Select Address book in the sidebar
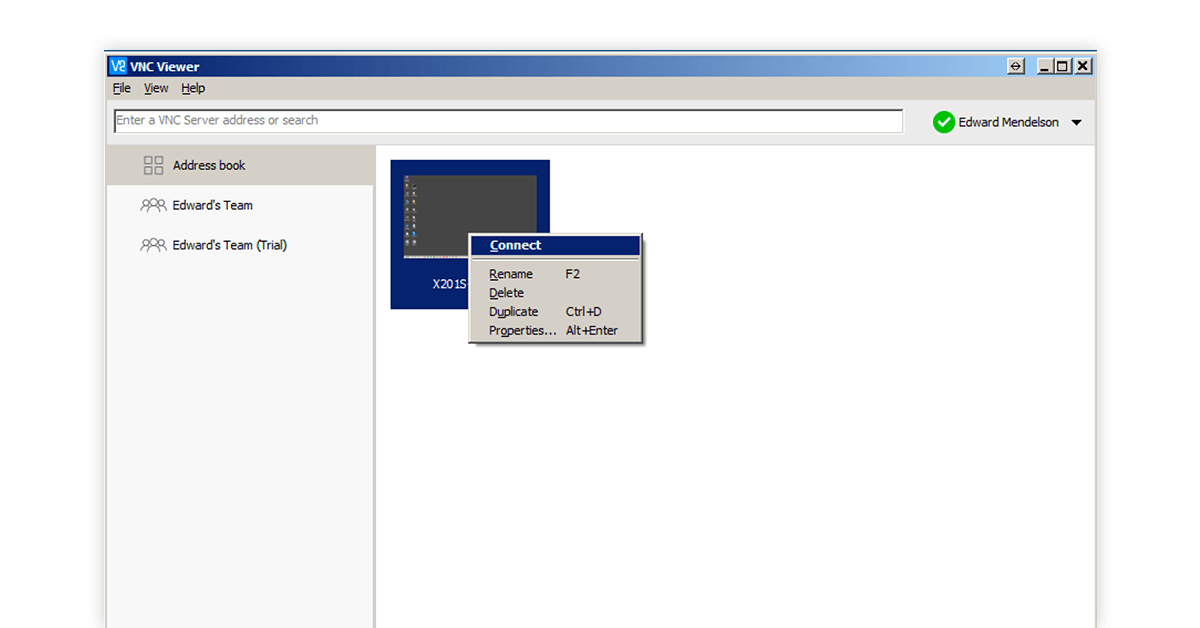Screen dimensions: 1200x628 click(x=240, y=166)
